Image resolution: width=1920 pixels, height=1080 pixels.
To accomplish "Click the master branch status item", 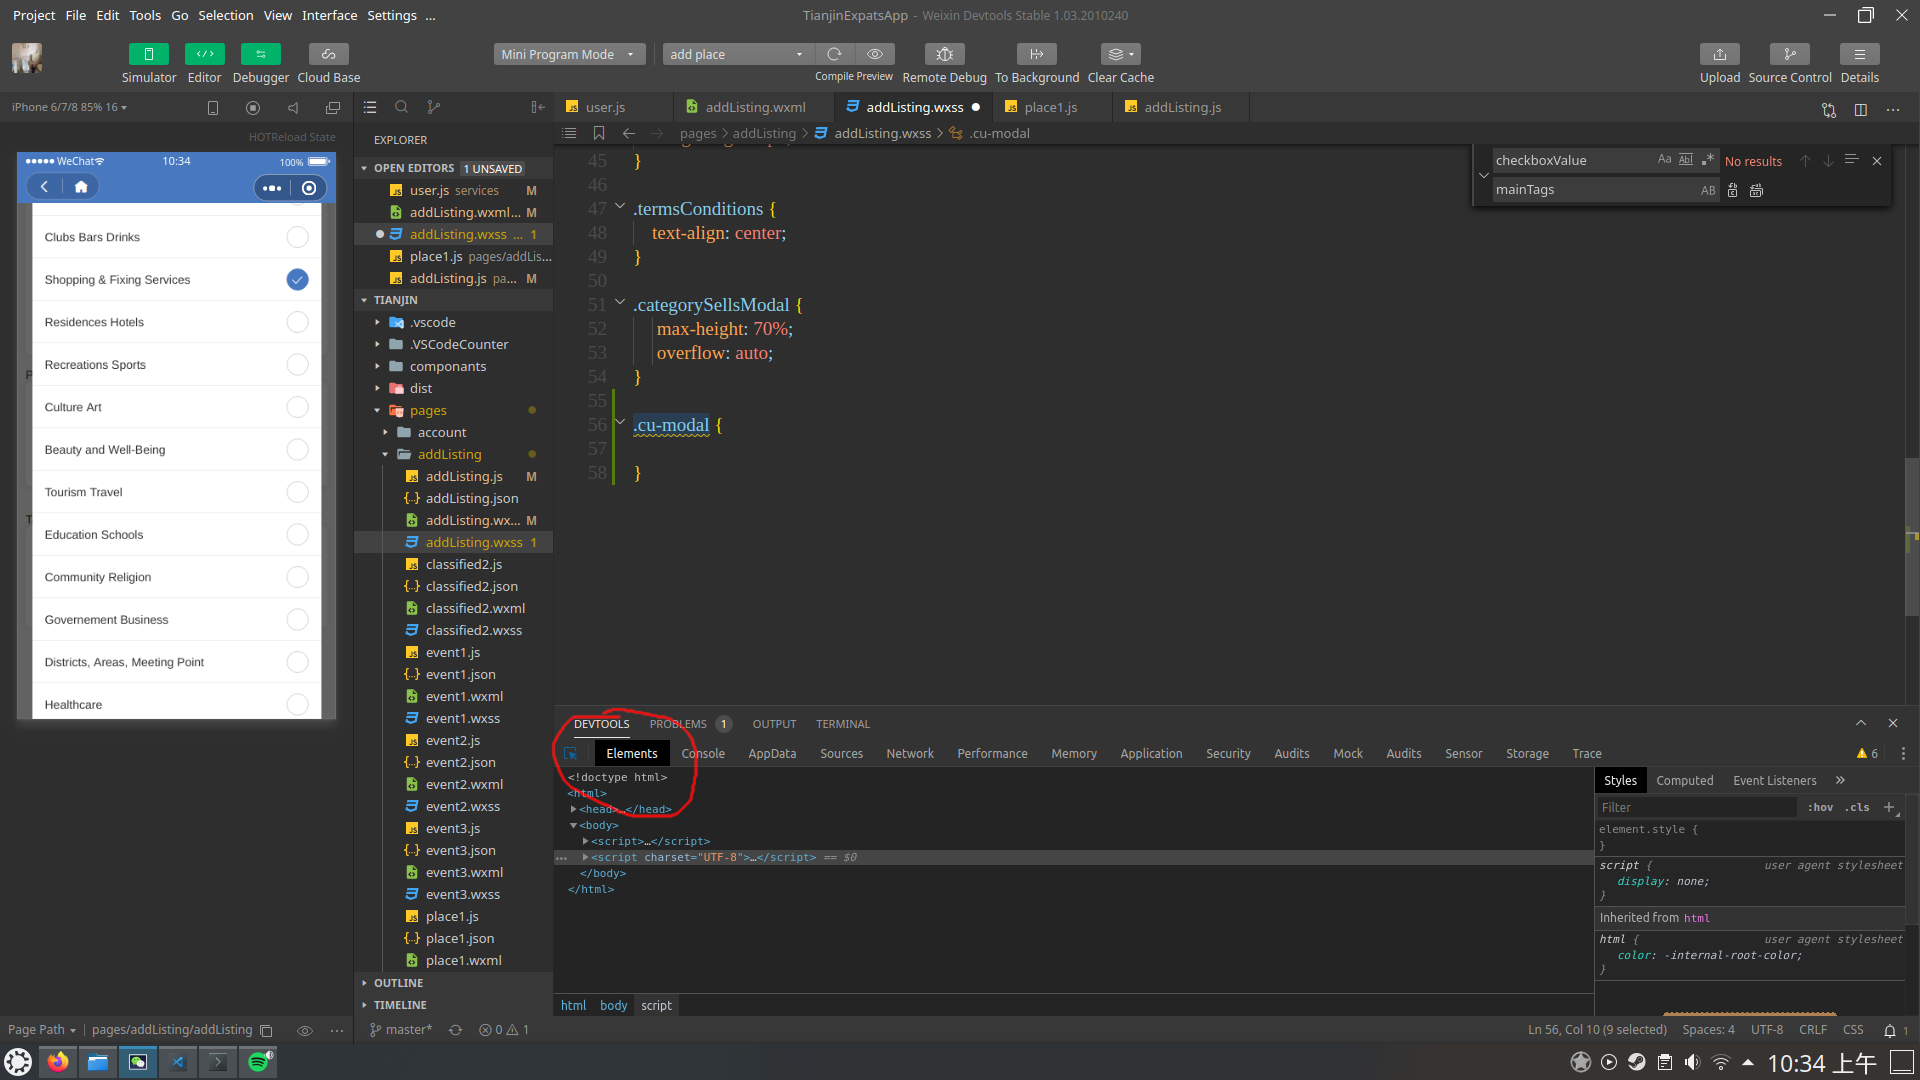I will pyautogui.click(x=401, y=1030).
